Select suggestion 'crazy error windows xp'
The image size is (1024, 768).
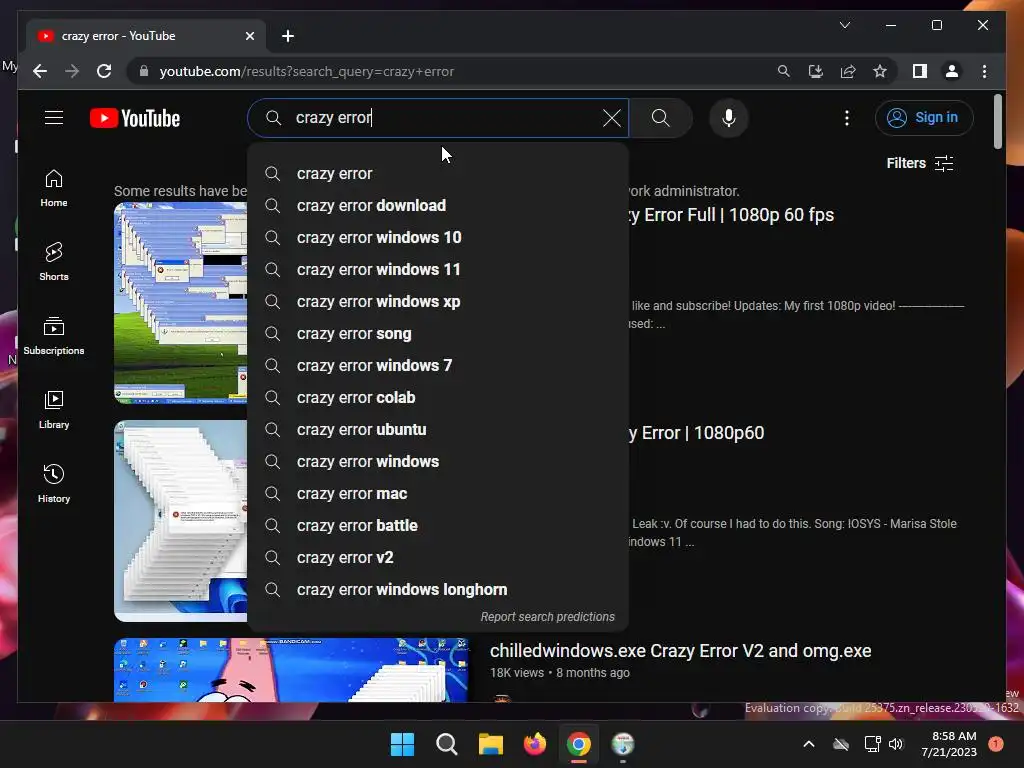click(438, 302)
